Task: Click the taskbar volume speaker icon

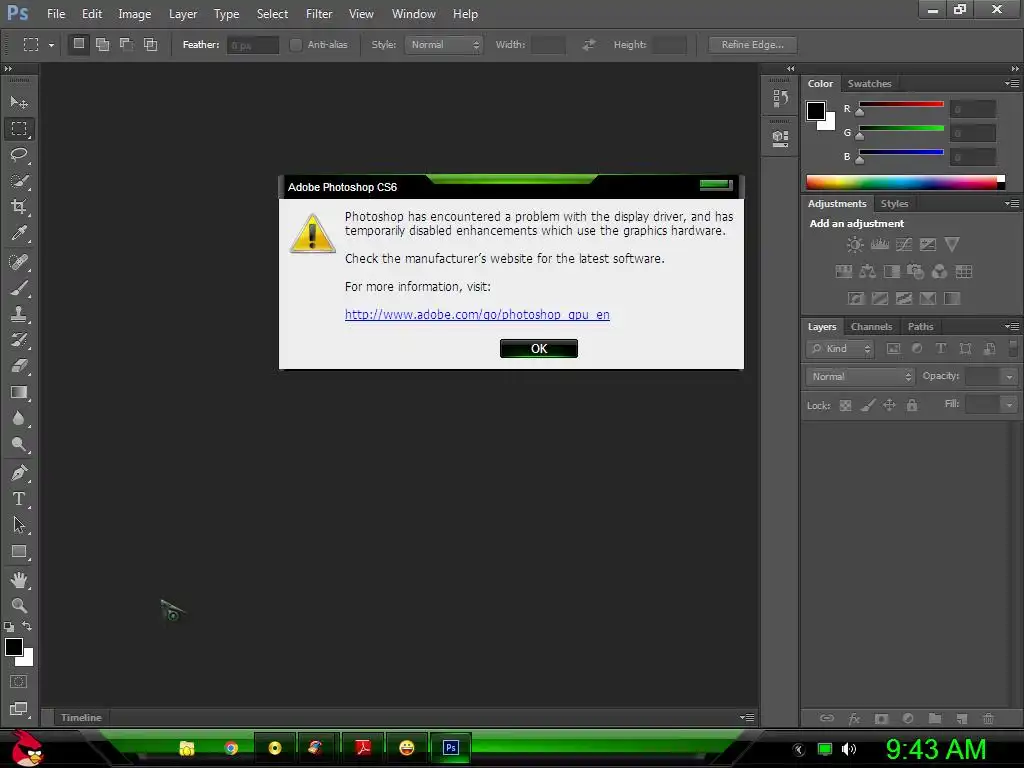Action: [849, 749]
